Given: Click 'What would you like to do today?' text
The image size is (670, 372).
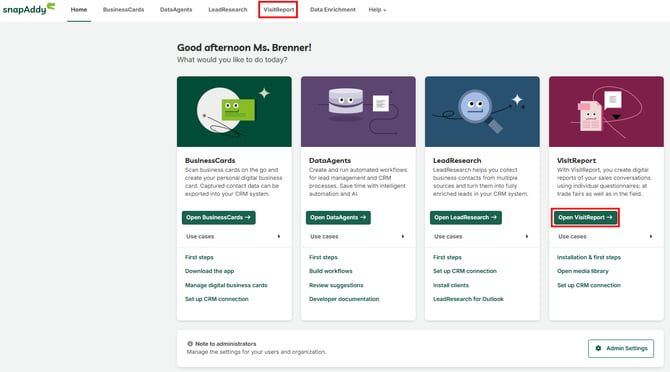Looking at the screenshot, I should pos(232,60).
